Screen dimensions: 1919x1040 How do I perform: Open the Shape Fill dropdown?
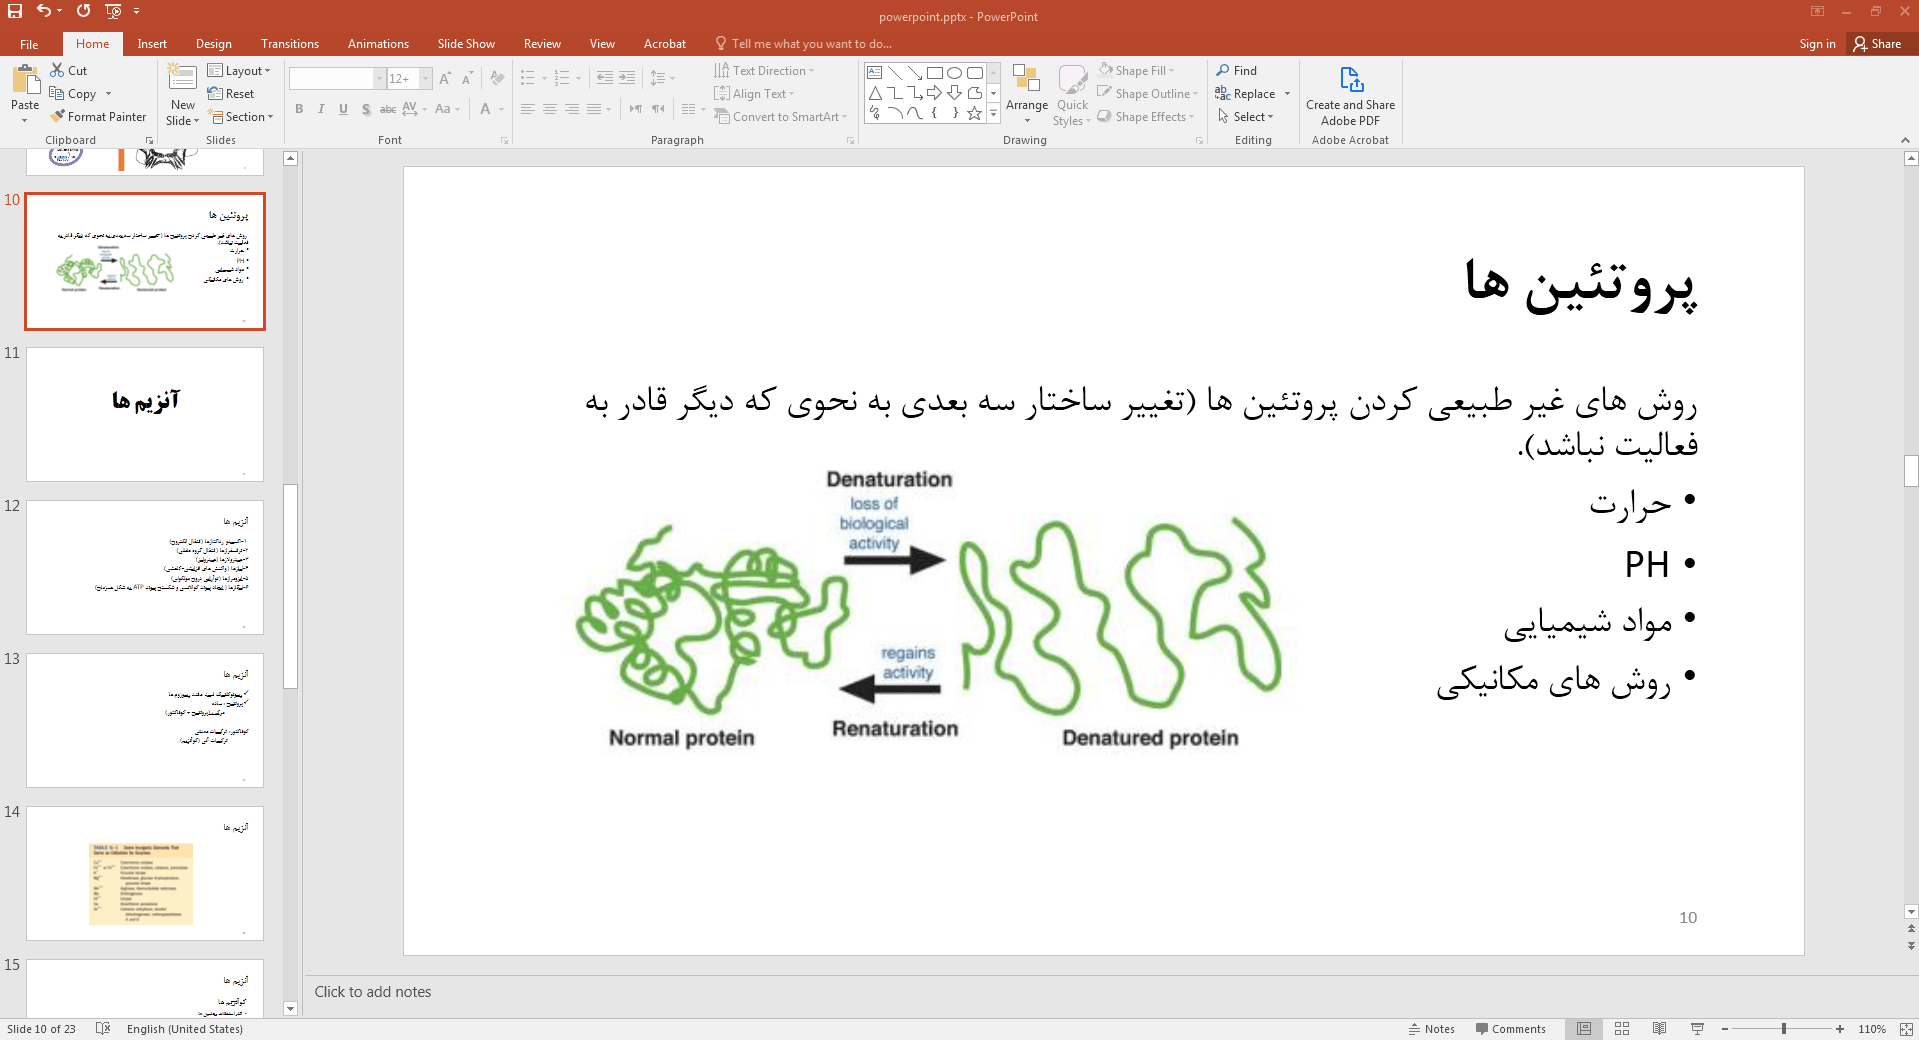coord(1138,71)
